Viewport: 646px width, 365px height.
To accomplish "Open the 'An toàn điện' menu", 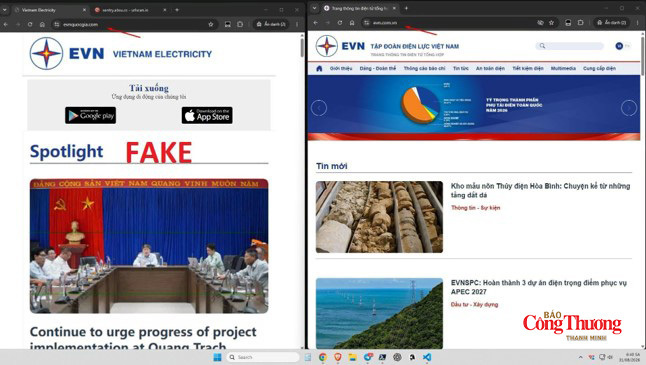I will pos(490,68).
